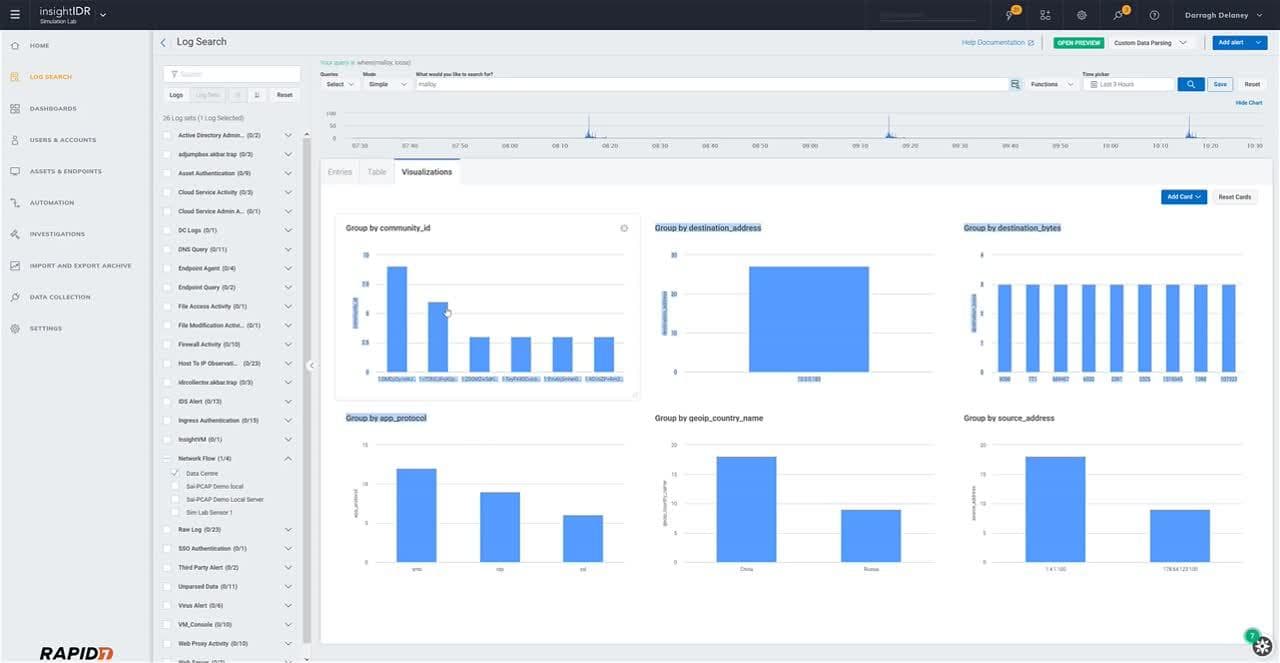This screenshot has width=1280, height=663.
Task: Open the Assets & Endpoints sidebar icon
Action: [x=15, y=171]
